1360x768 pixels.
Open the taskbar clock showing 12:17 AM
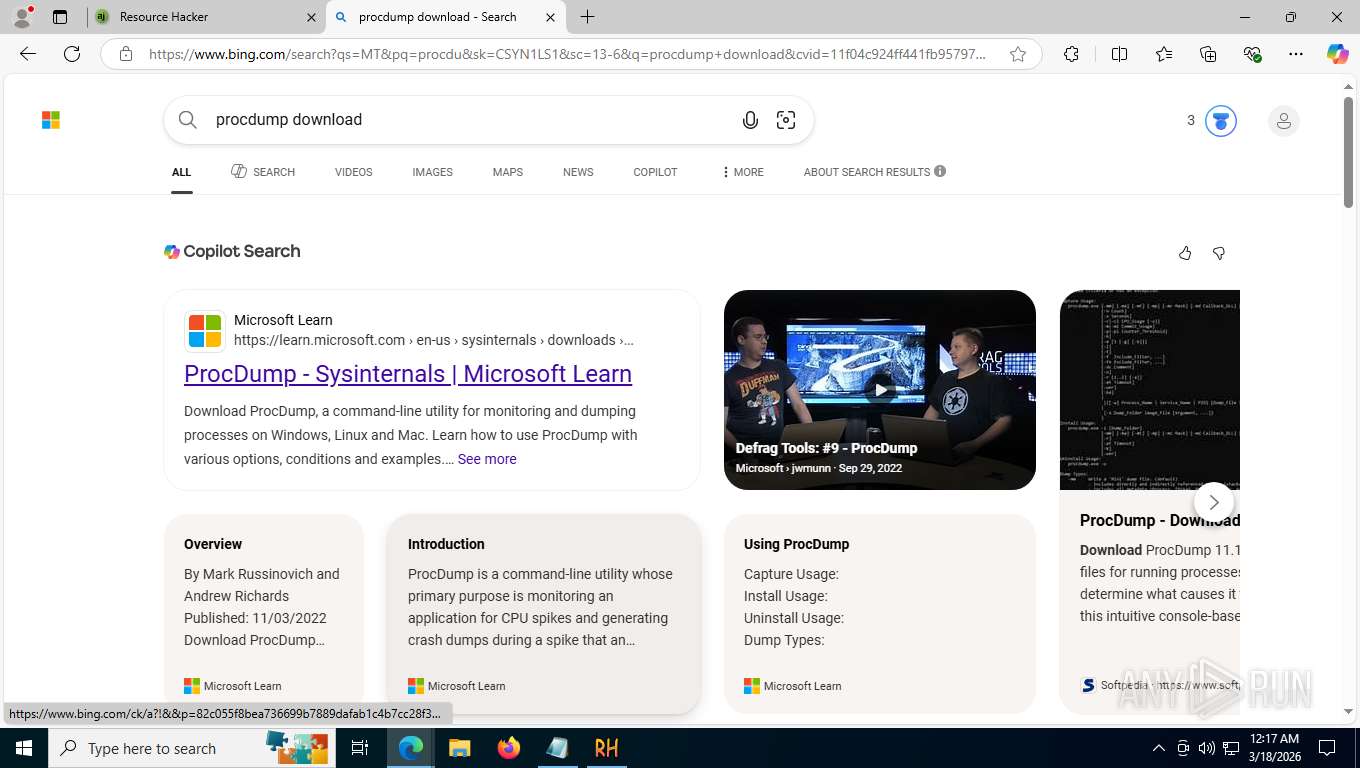pyautogui.click(x=1274, y=748)
